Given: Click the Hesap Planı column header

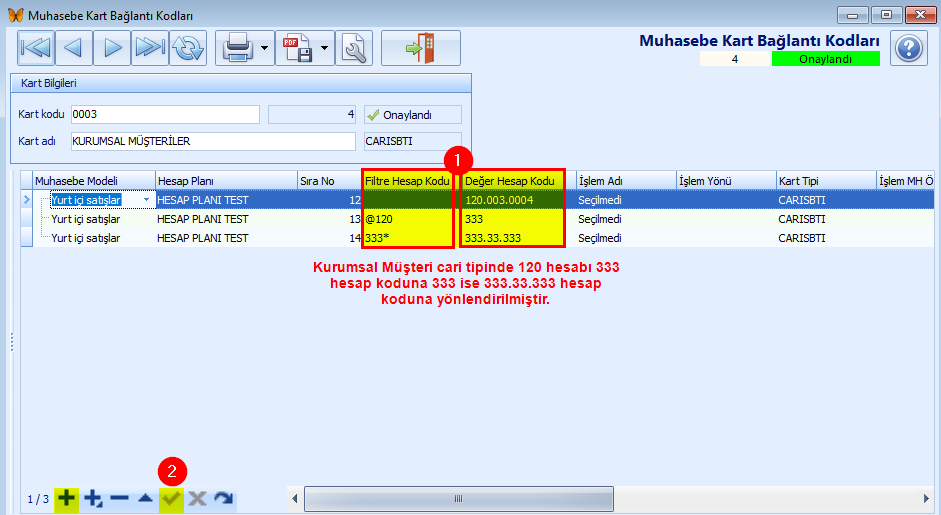Looking at the screenshot, I should tap(226, 181).
